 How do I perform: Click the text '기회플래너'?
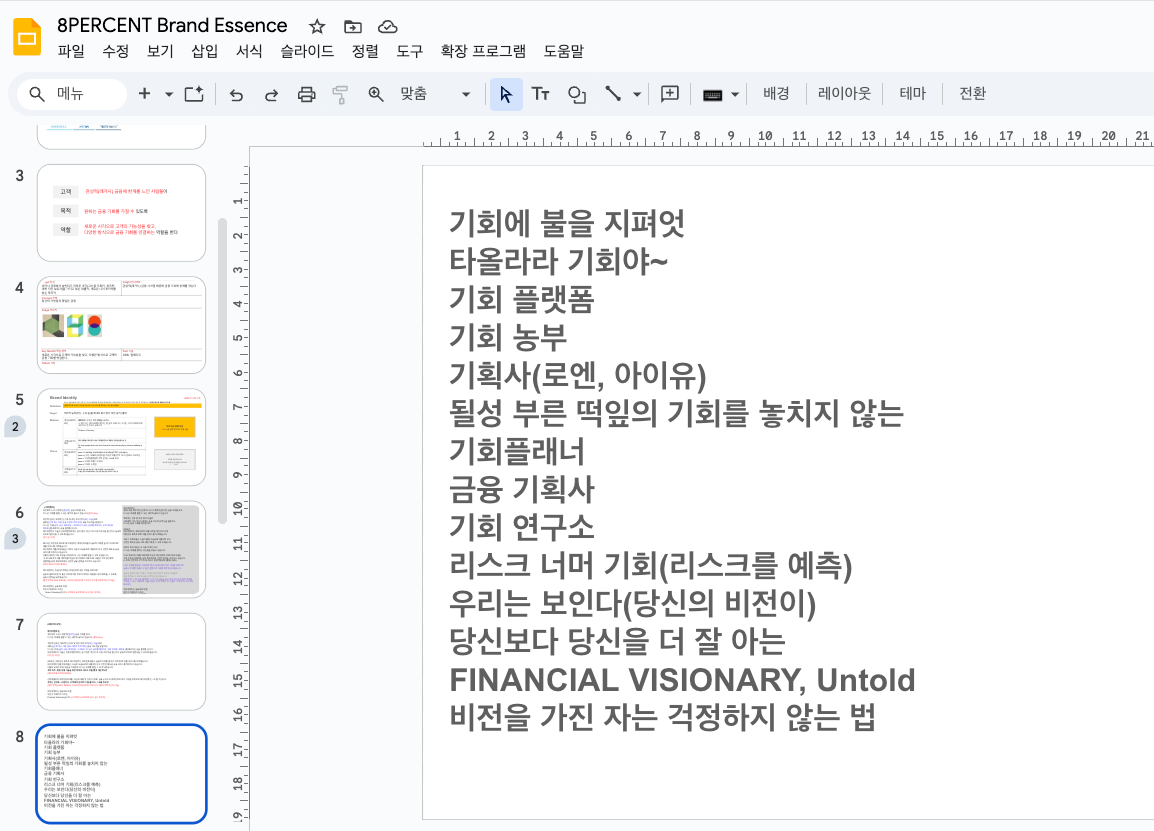(x=517, y=451)
